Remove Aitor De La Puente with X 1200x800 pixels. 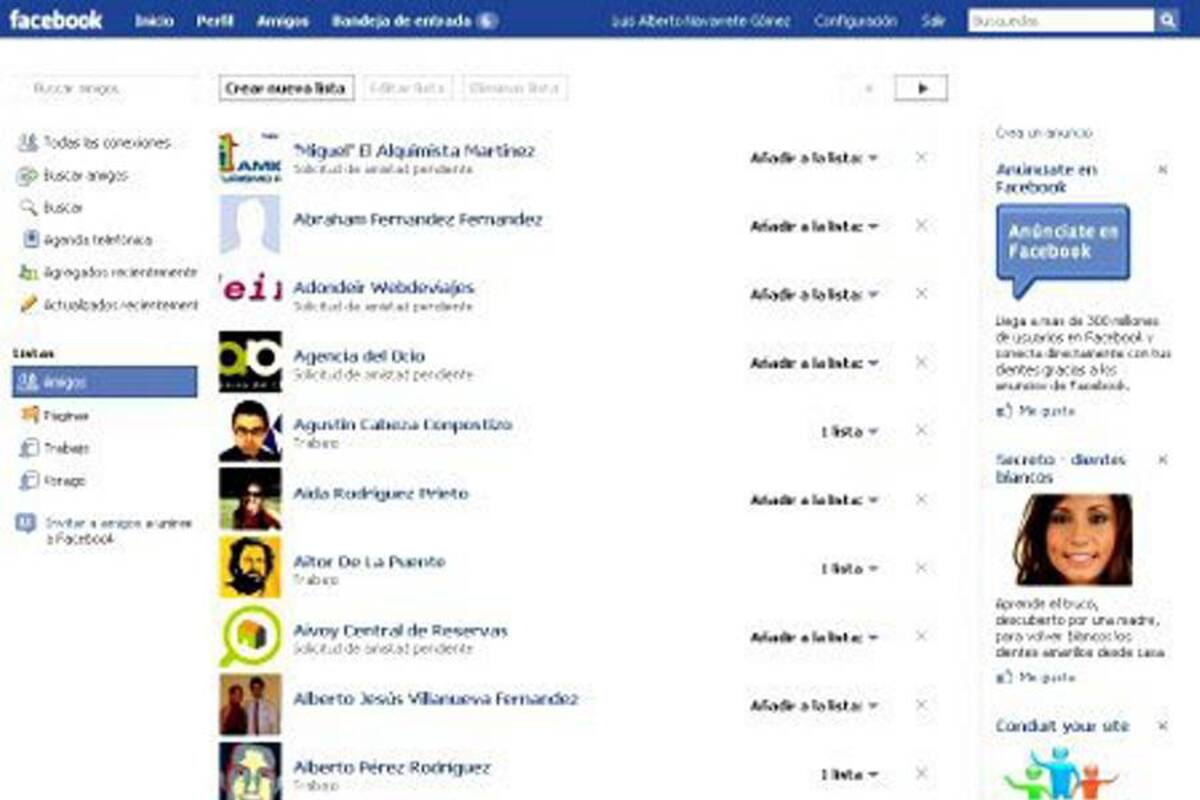point(921,567)
